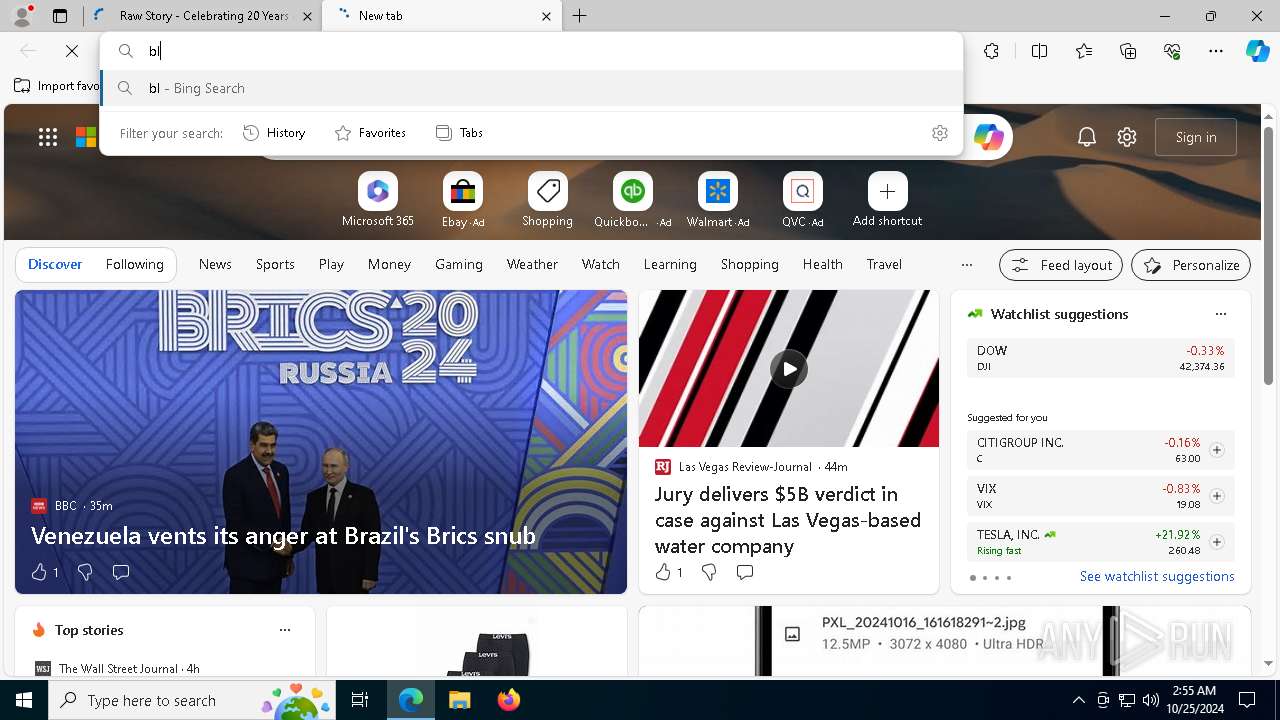Open Browser essentials heart icon
This screenshot has width=1280, height=720.
(x=1172, y=51)
